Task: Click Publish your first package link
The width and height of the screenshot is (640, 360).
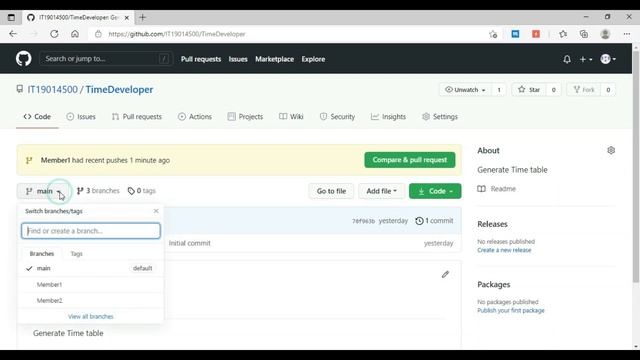Action: coord(511,310)
